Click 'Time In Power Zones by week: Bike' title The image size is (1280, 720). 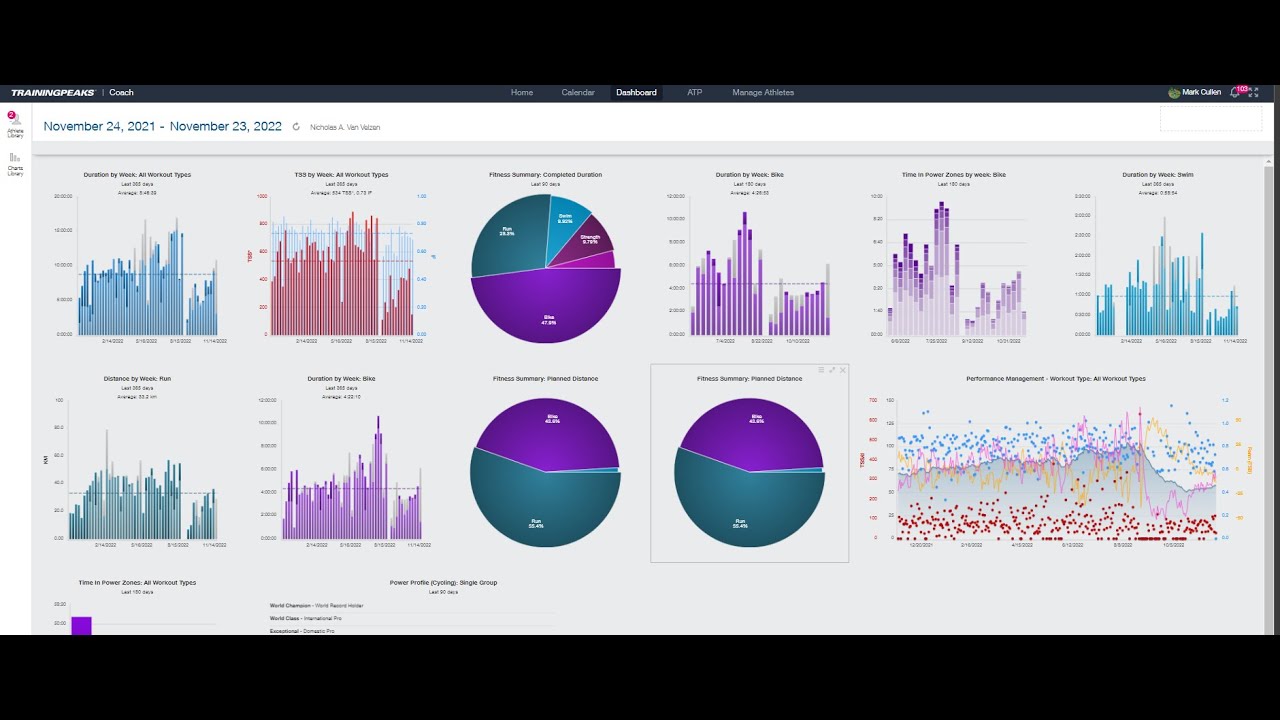pos(954,175)
